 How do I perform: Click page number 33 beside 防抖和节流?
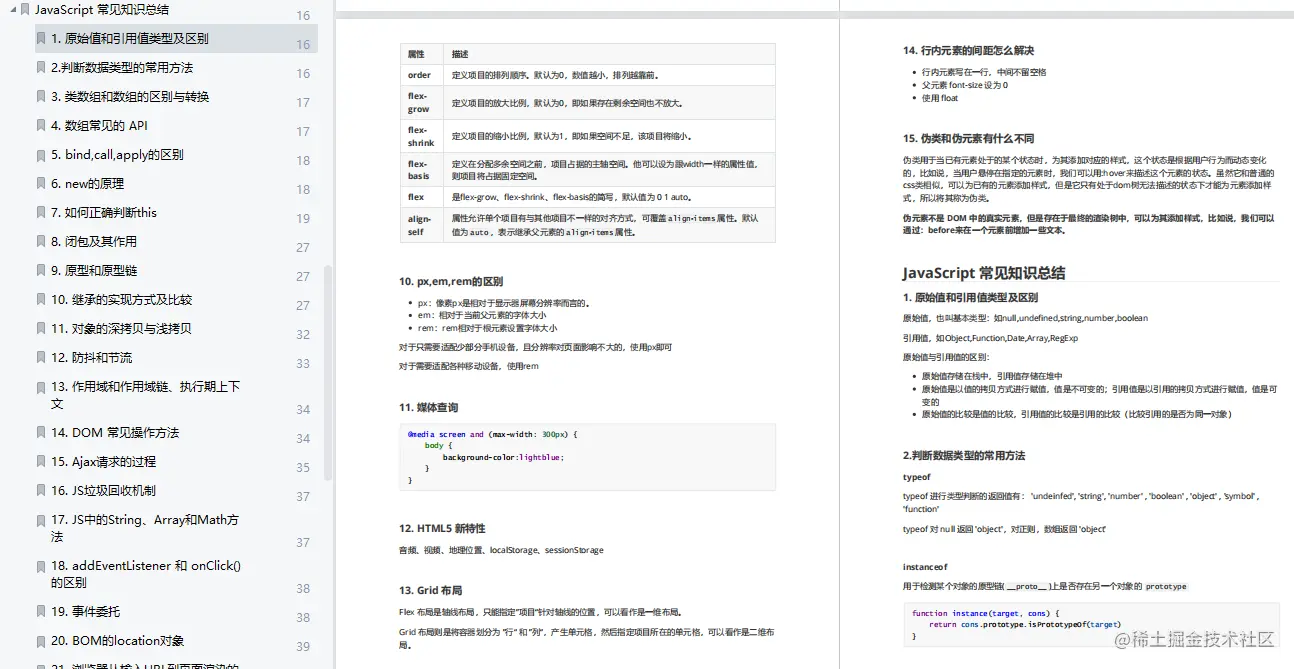(303, 364)
